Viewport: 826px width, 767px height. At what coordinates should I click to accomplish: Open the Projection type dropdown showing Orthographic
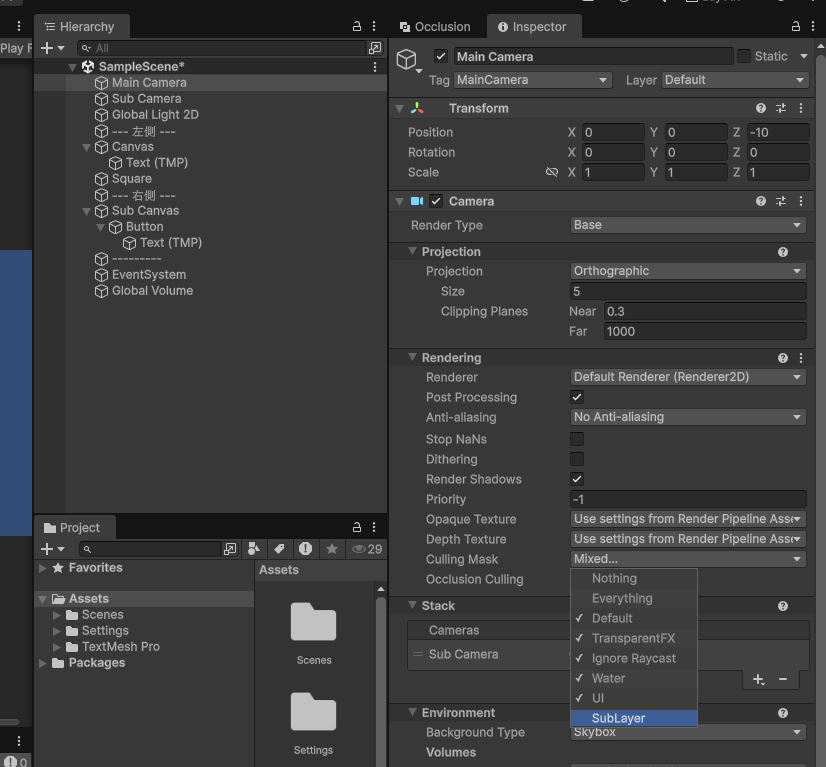[688, 271]
